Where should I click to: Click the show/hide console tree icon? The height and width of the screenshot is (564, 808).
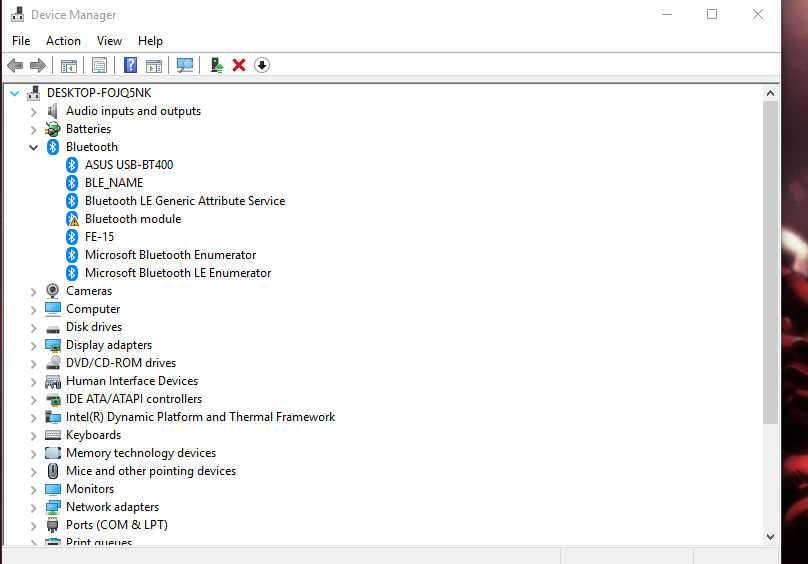click(x=69, y=65)
